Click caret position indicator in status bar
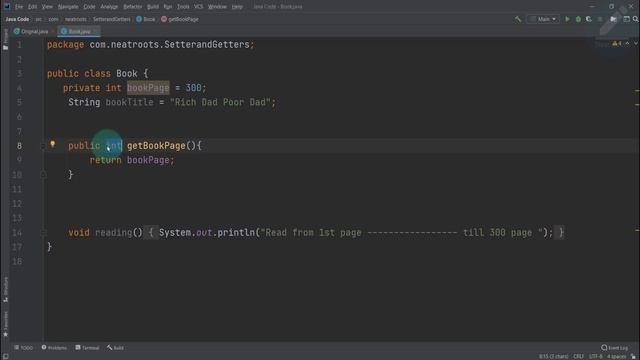The image size is (640, 360). coord(553,356)
